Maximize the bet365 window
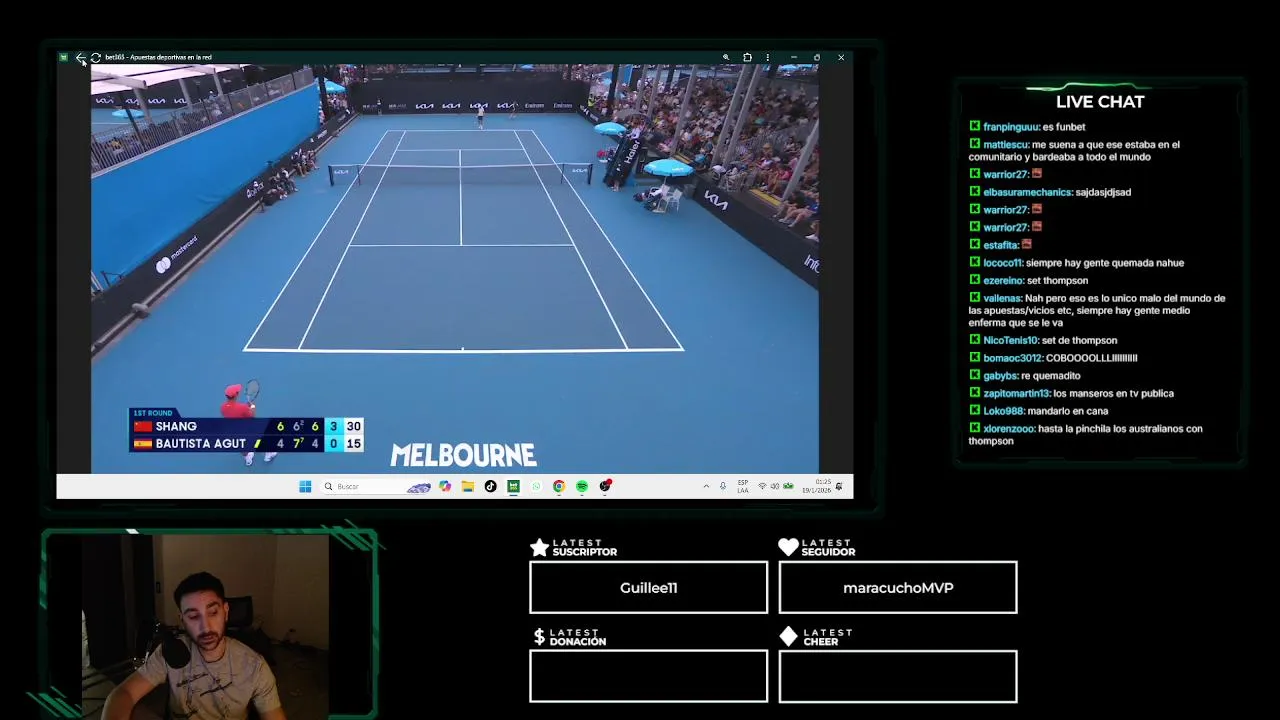The height and width of the screenshot is (720, 1280). [817, 58]
